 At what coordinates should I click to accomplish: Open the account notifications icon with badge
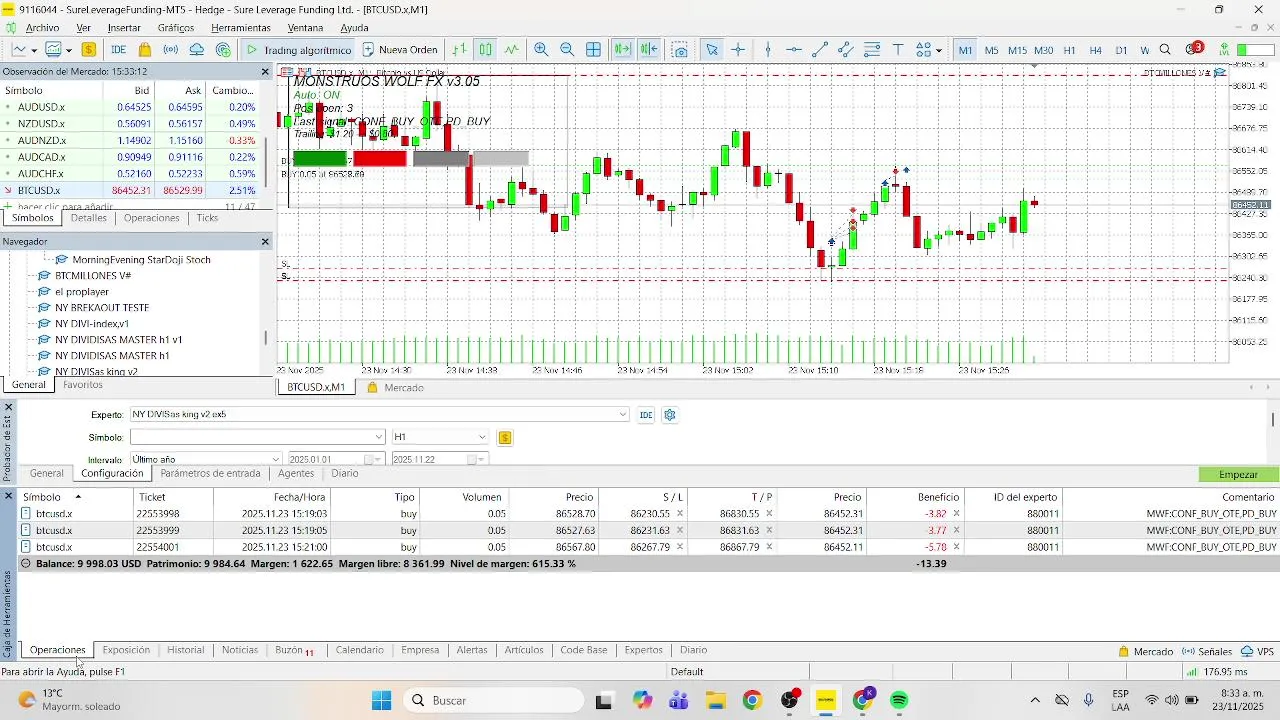coord(1194,49)
